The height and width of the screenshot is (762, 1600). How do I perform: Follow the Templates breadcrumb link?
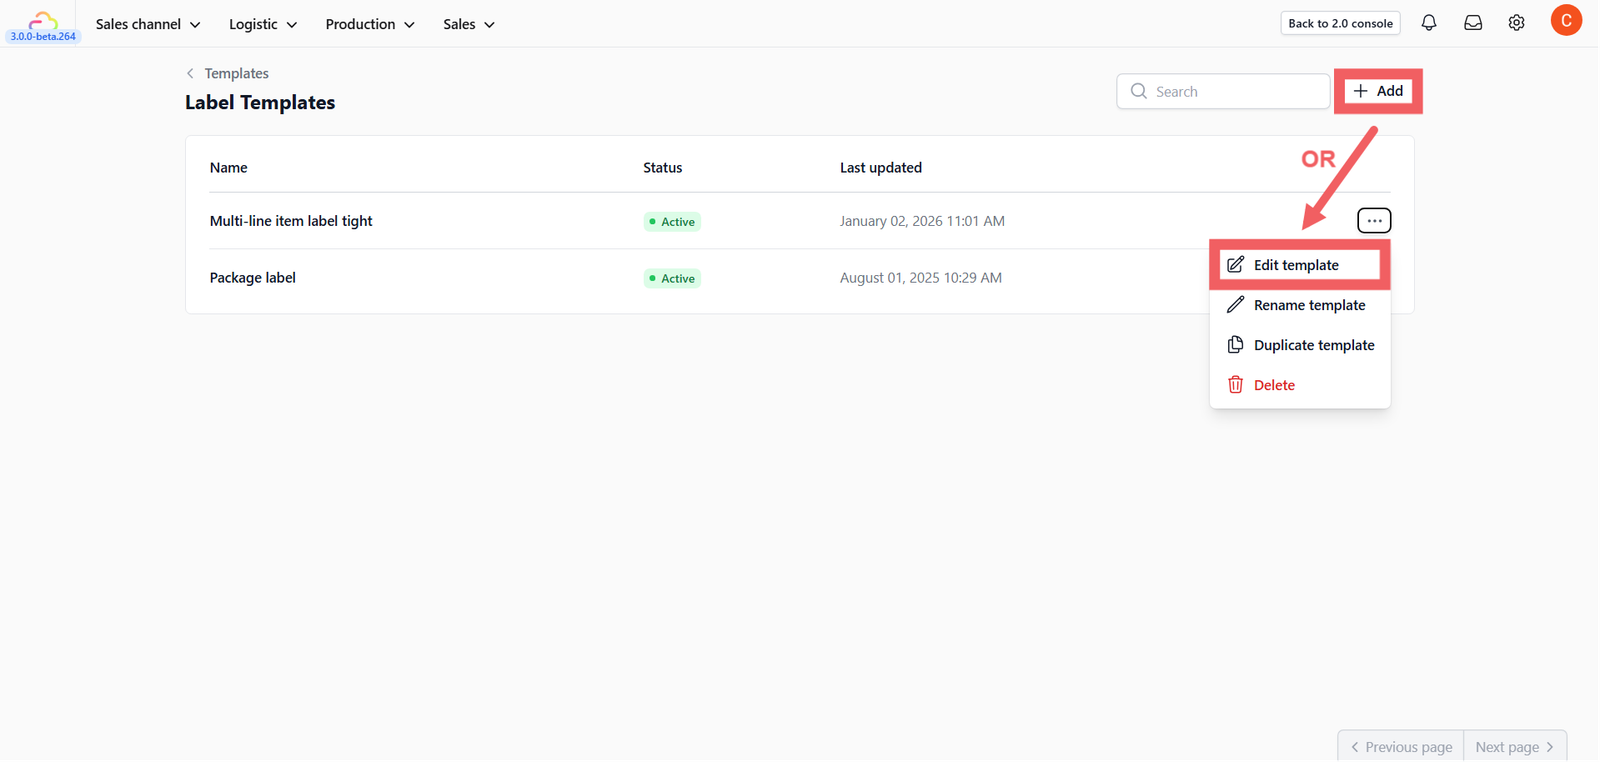(236, 73)
